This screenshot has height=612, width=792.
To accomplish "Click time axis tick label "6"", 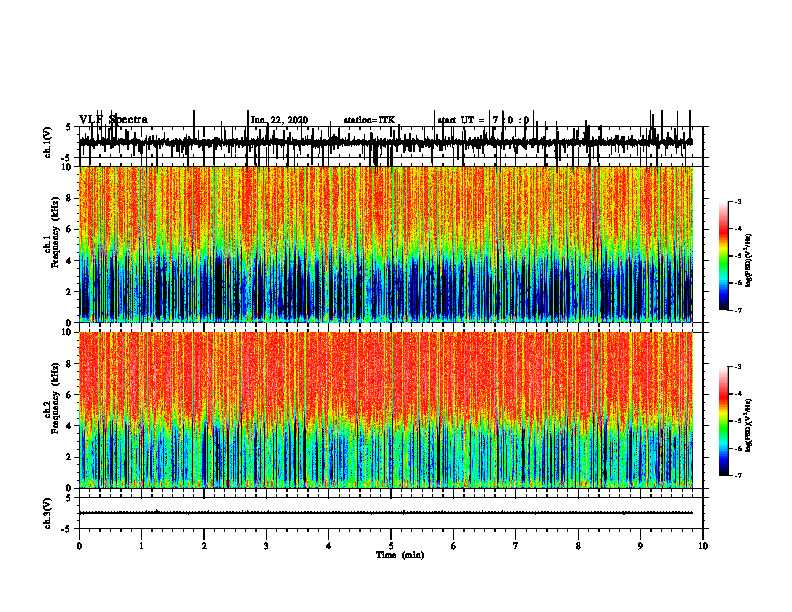I will point(454,546).
